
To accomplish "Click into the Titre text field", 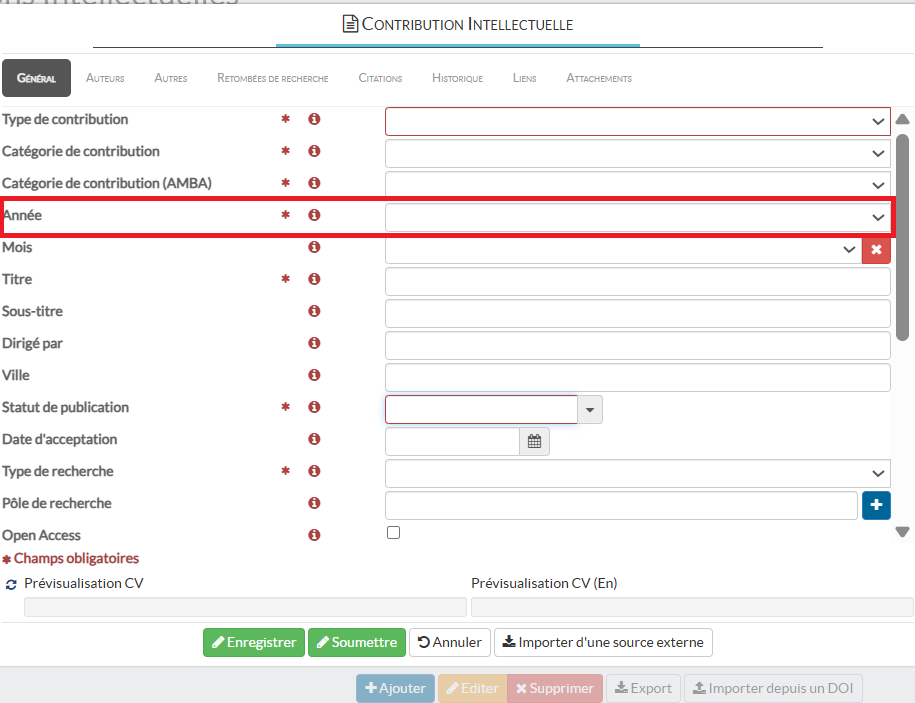I will [x=637, y=281].
